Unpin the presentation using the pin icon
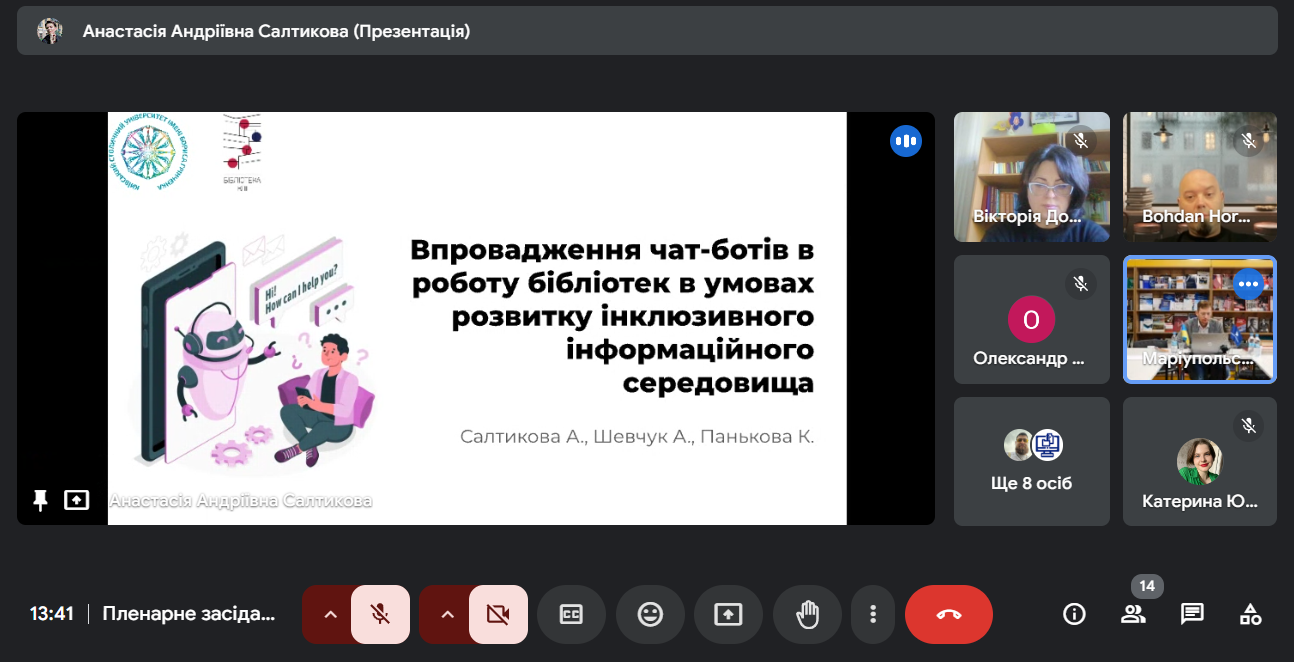 (x=40, y=500)
